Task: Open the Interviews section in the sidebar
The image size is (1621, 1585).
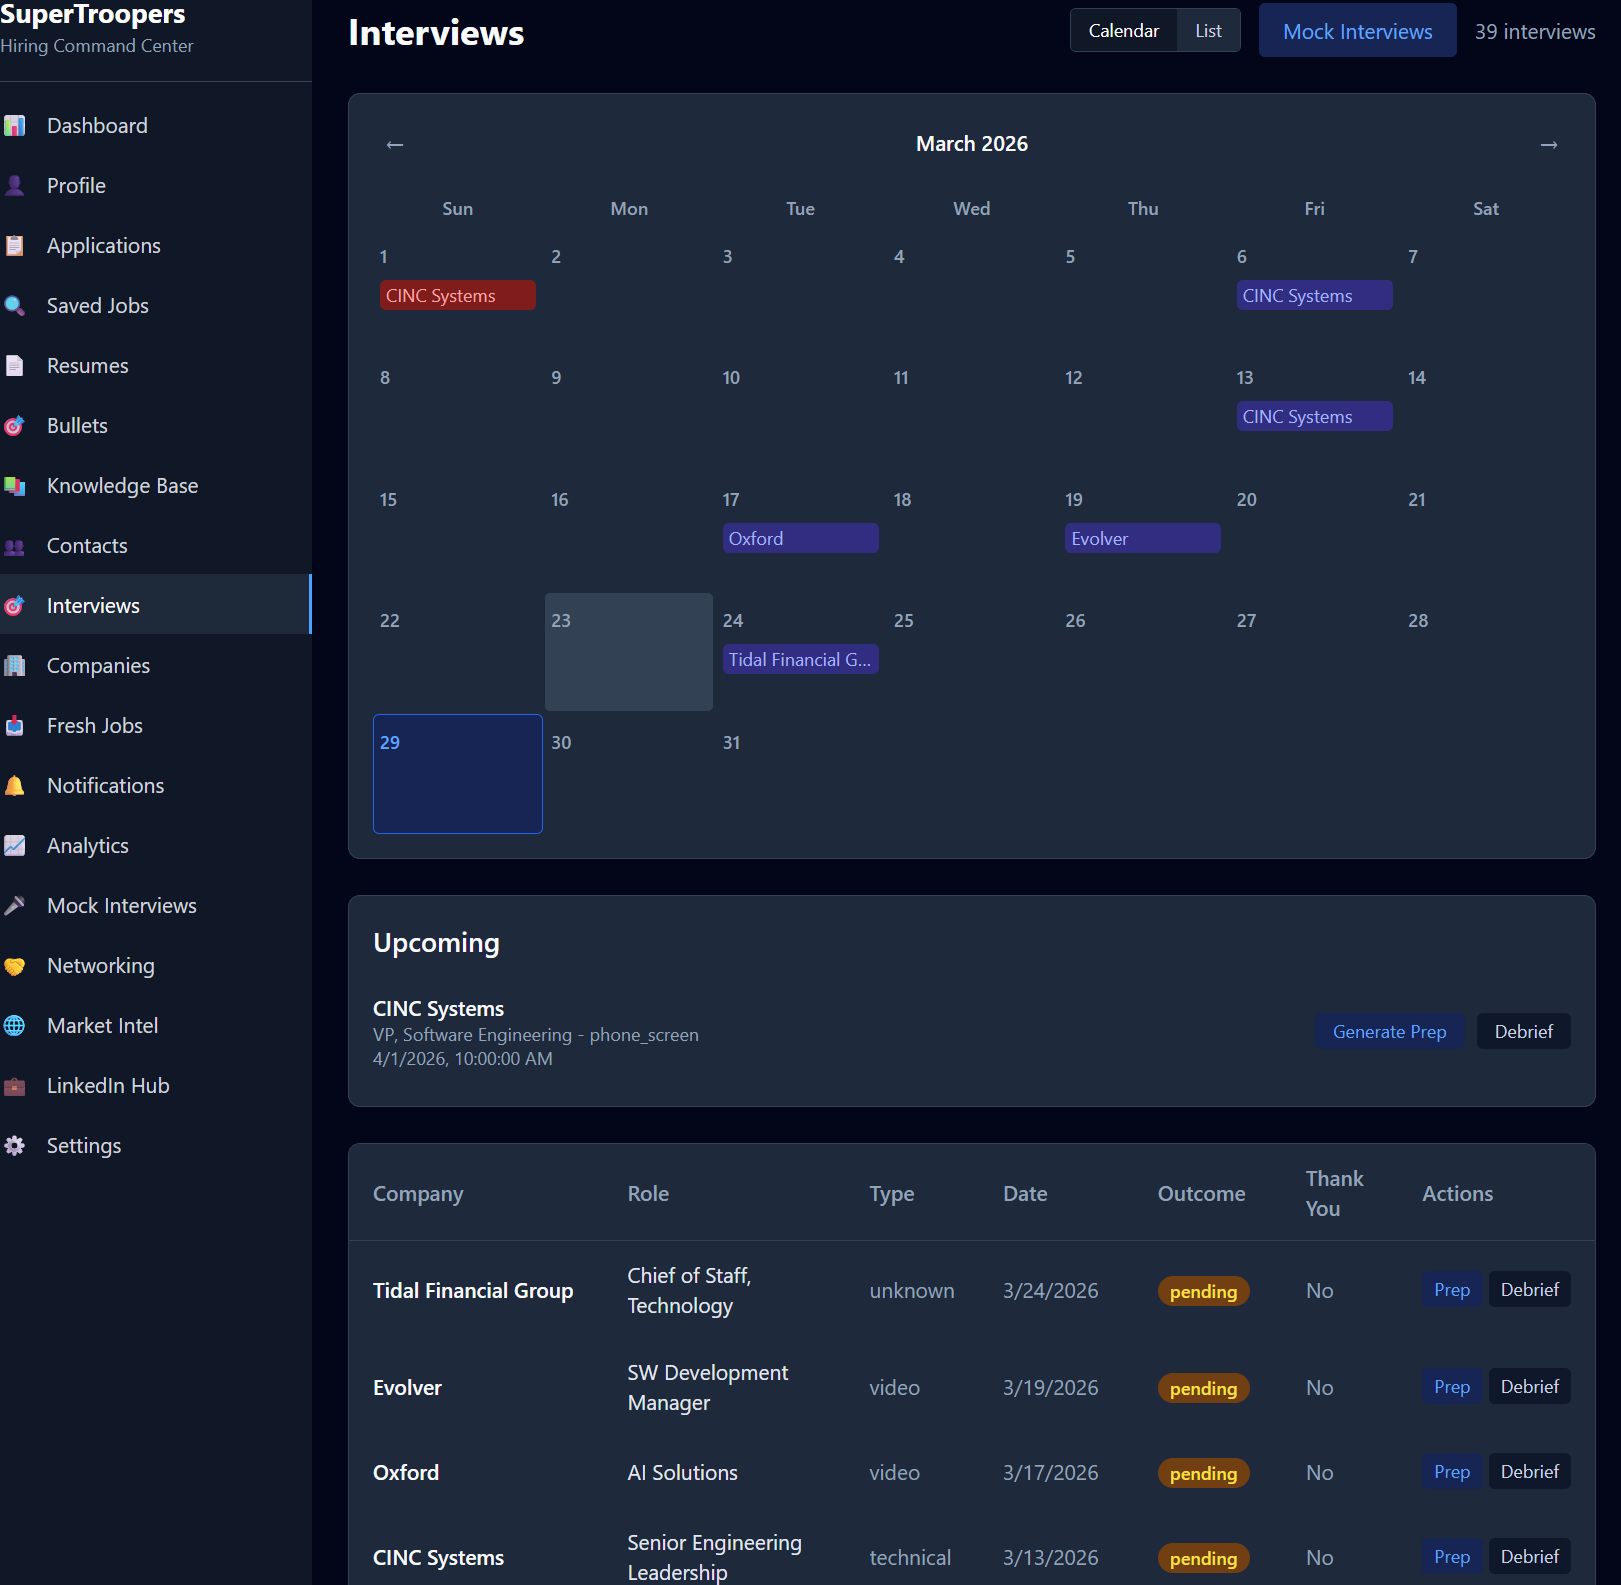Action: (x=93, y=605)
